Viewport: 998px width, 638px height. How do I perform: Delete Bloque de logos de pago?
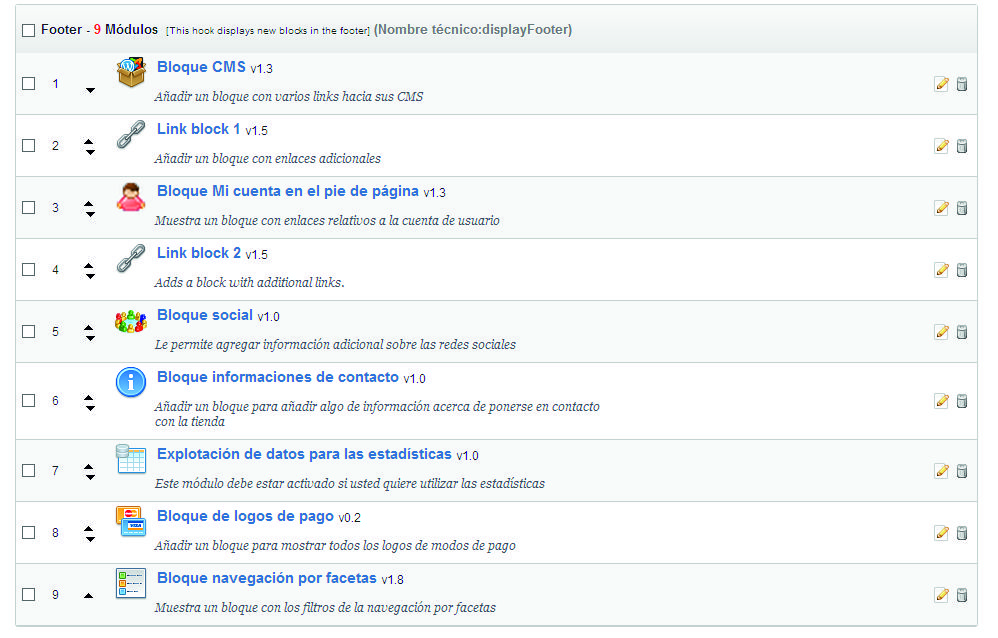[x=962, y=532]
